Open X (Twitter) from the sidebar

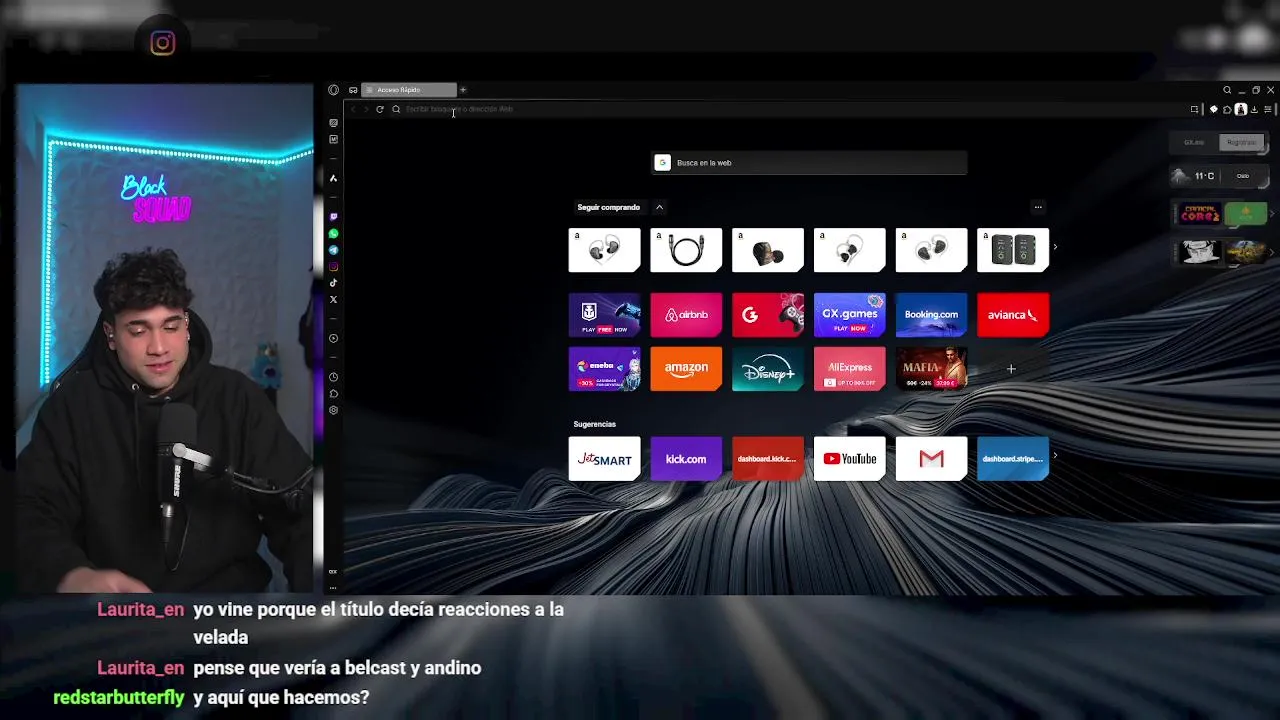point(333,300)
